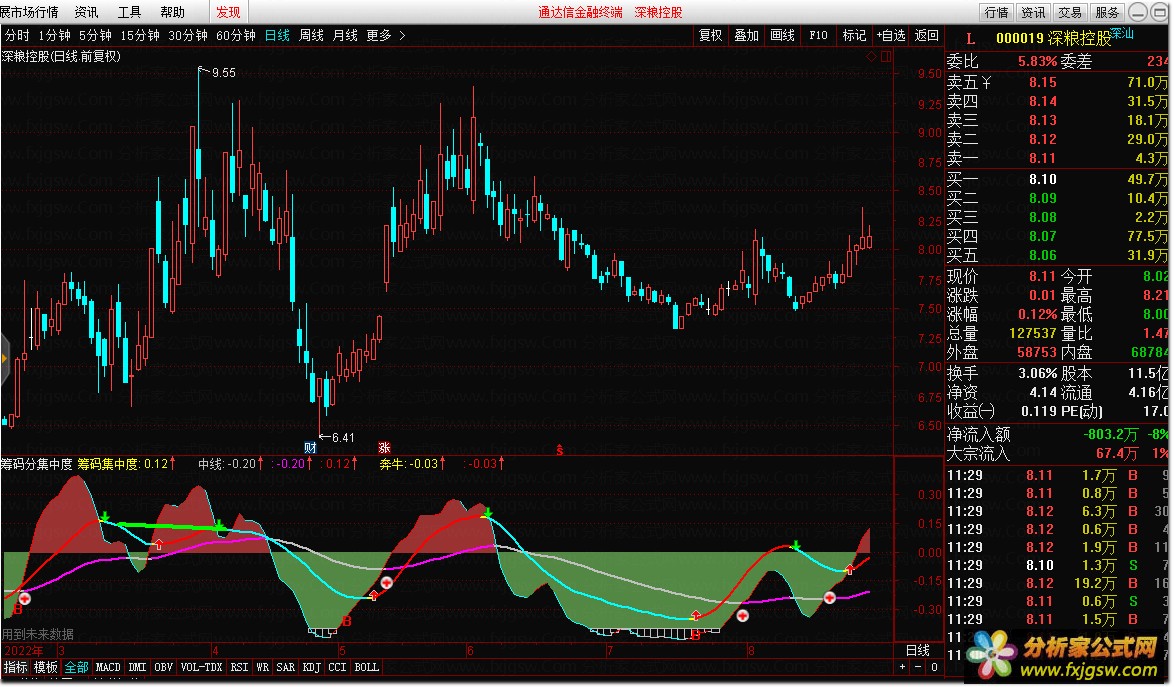The height and width of the screenshot is (687, 1174).
Task: Click the 返回 back button
Action: coord(927,35)
